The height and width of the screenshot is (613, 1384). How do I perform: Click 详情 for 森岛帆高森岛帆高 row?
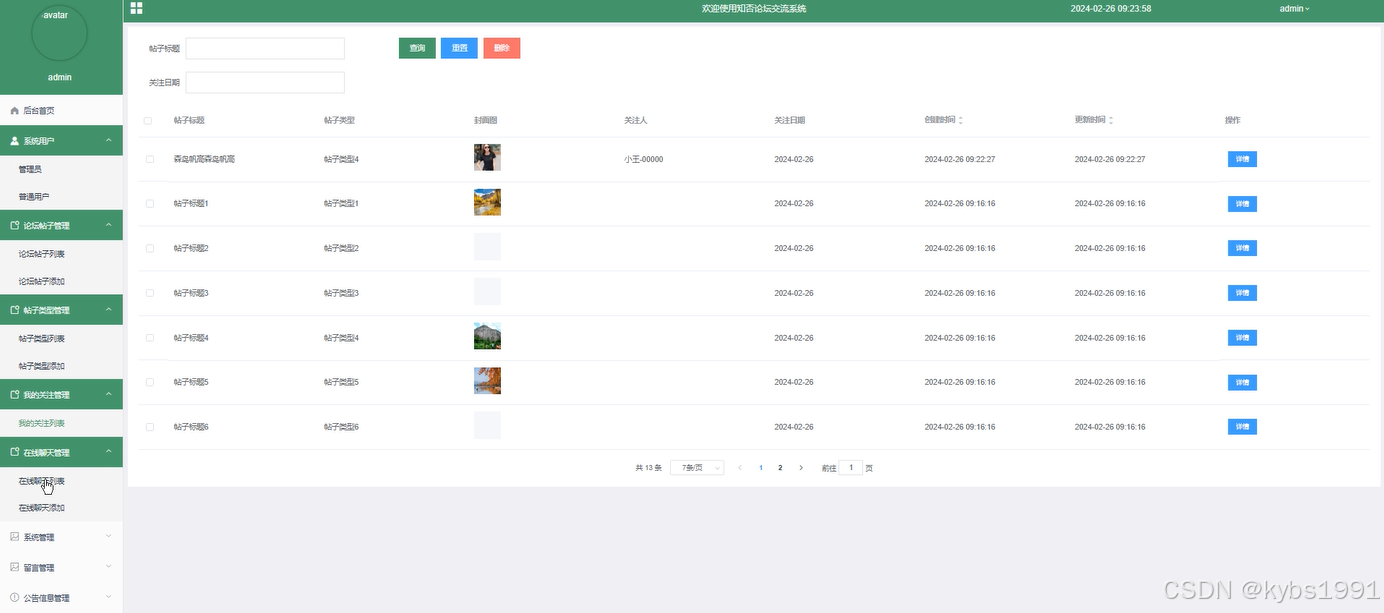click(x=1242, y=159)
